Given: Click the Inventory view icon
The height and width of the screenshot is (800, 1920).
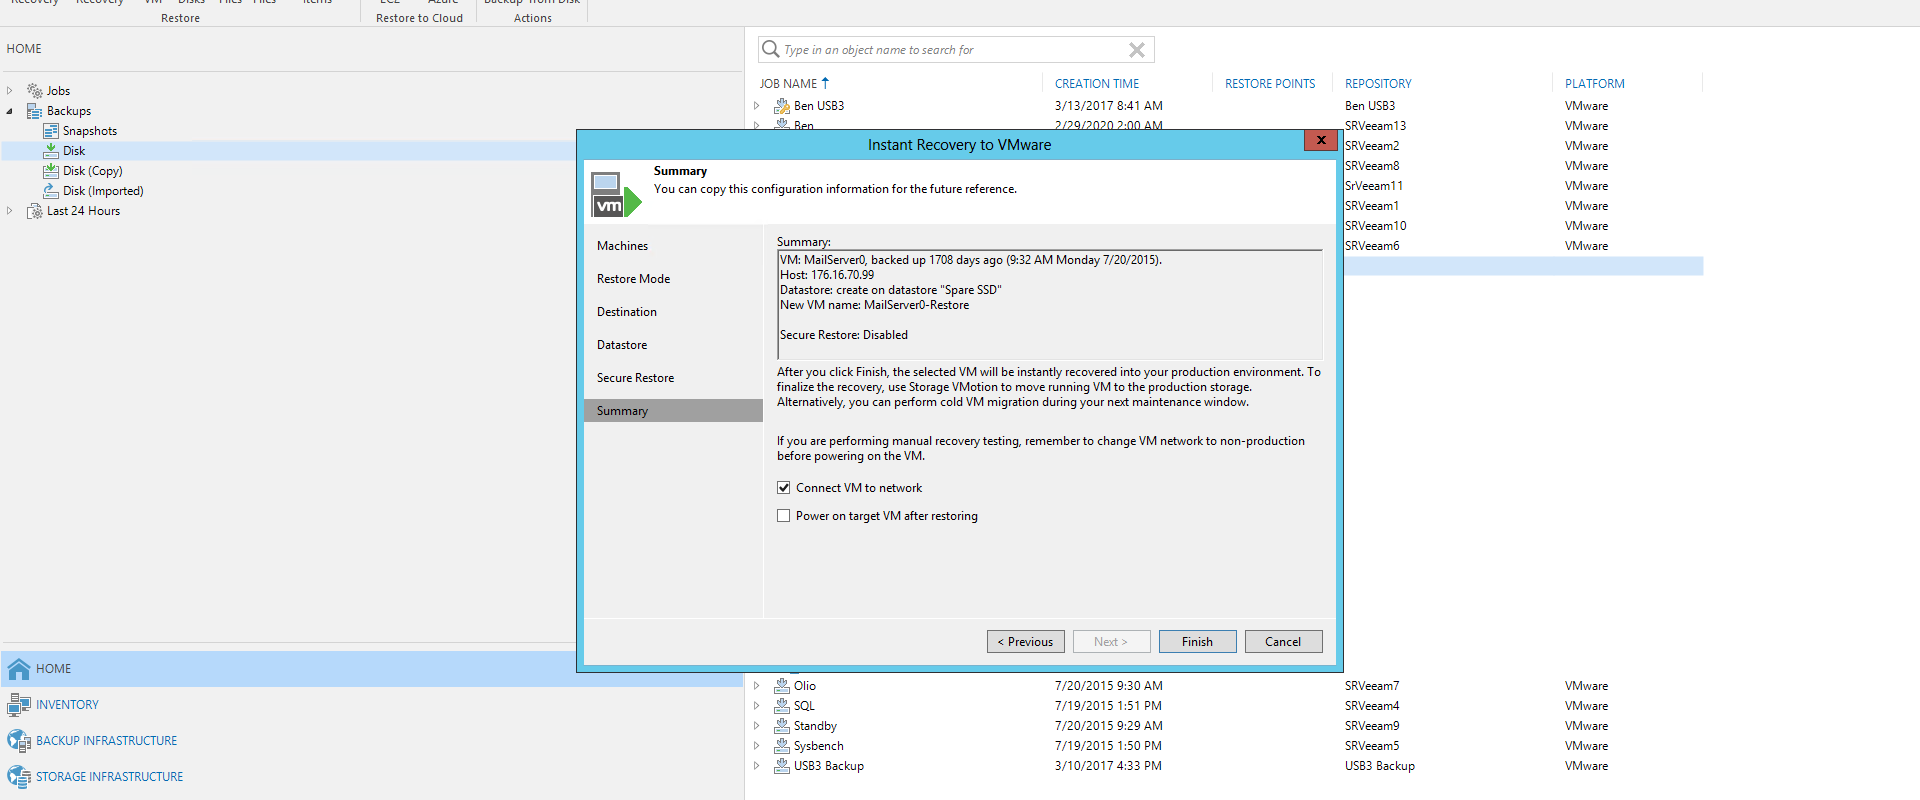Looking at the screenshot, I should 19,705.
